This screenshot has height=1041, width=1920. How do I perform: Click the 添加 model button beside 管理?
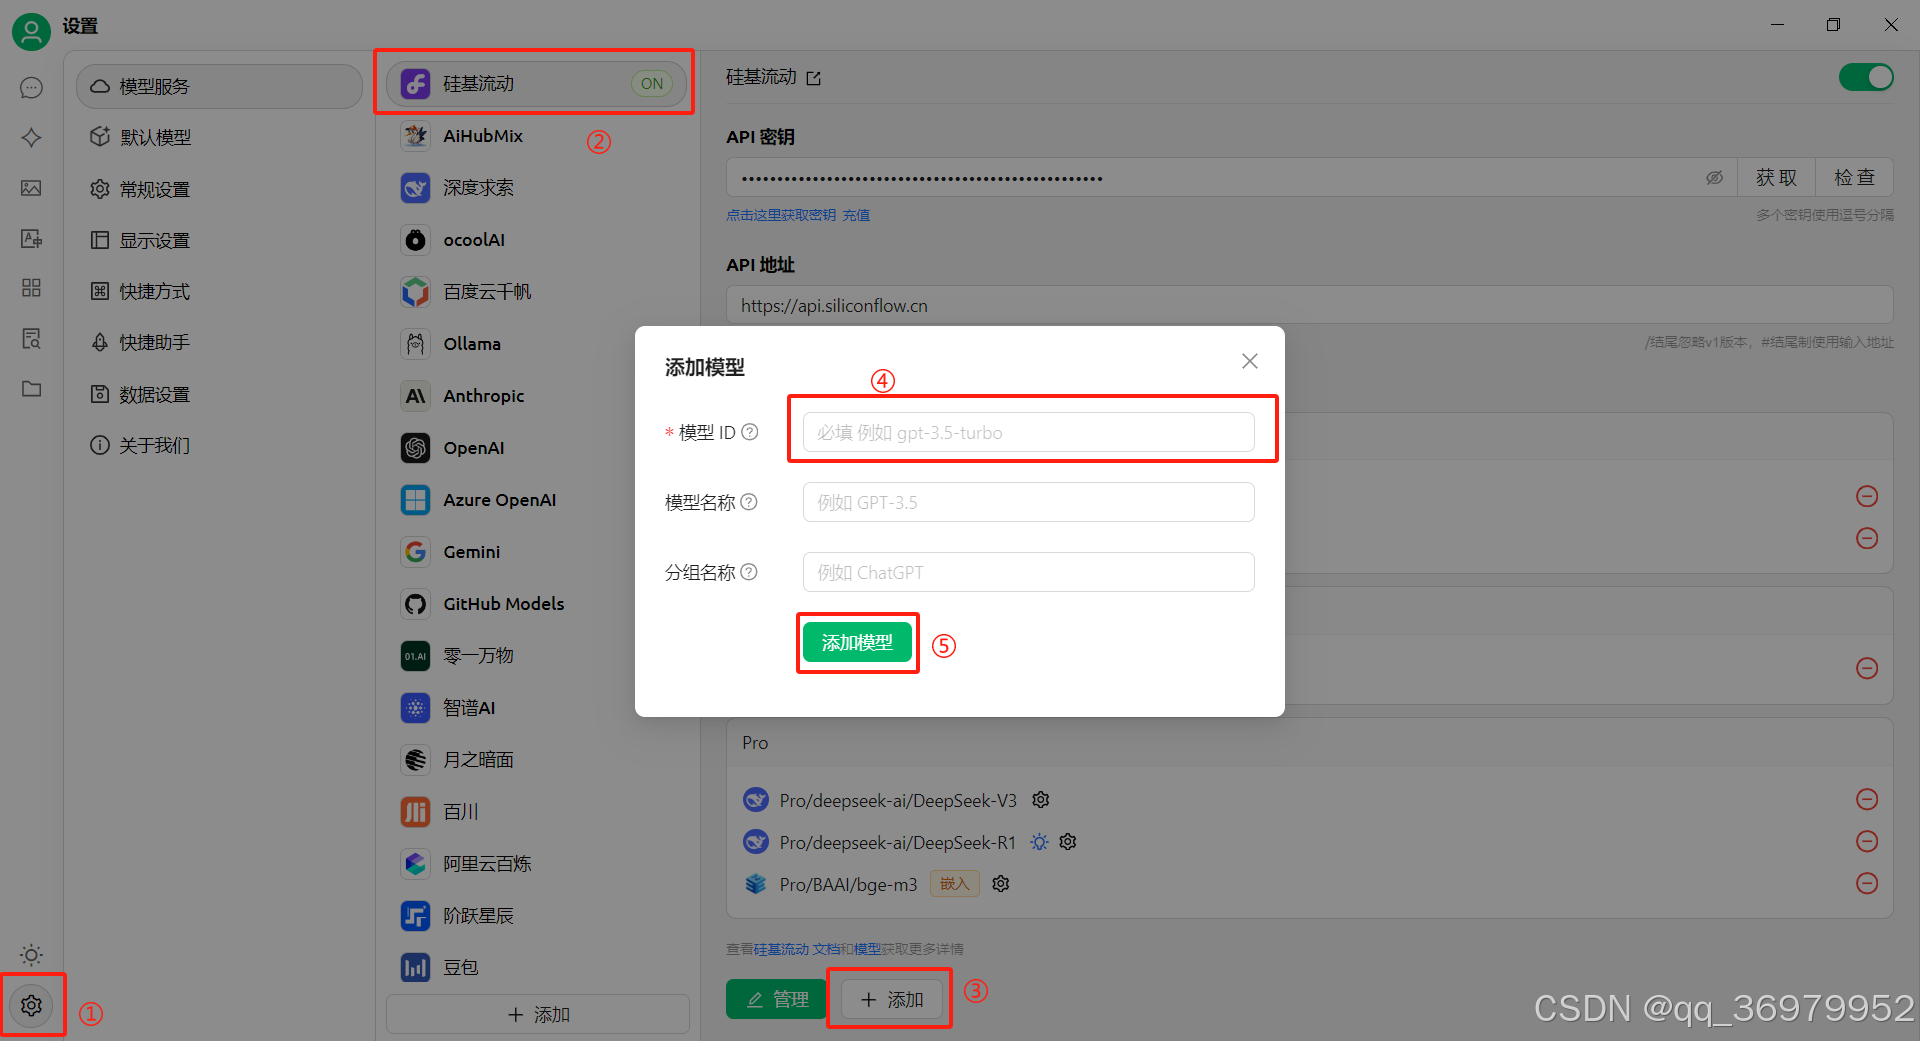coord(891,999)
